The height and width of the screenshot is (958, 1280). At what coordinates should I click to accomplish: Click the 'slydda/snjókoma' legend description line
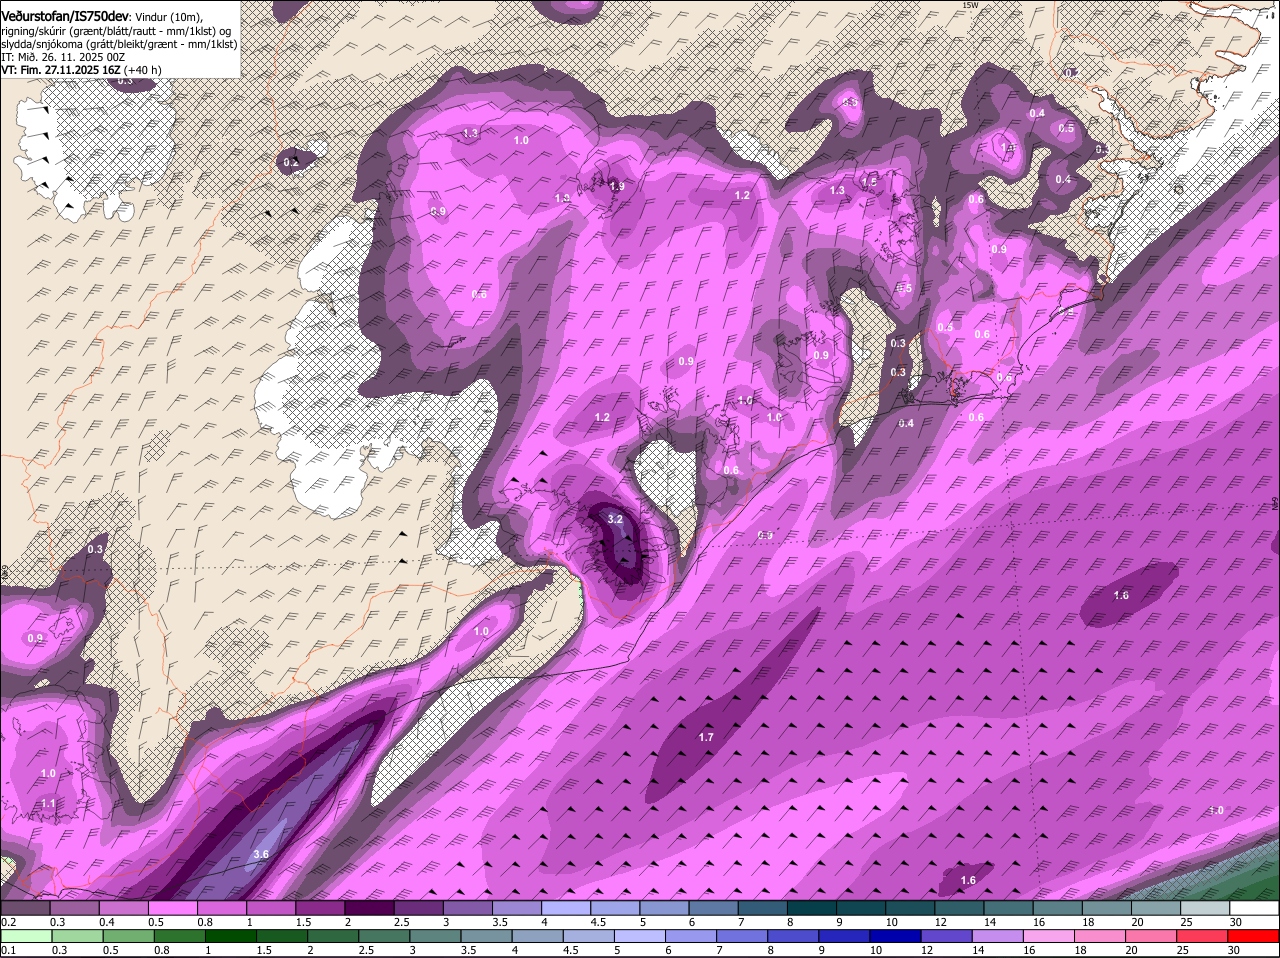pyautogui.click(x=119, y=44)
